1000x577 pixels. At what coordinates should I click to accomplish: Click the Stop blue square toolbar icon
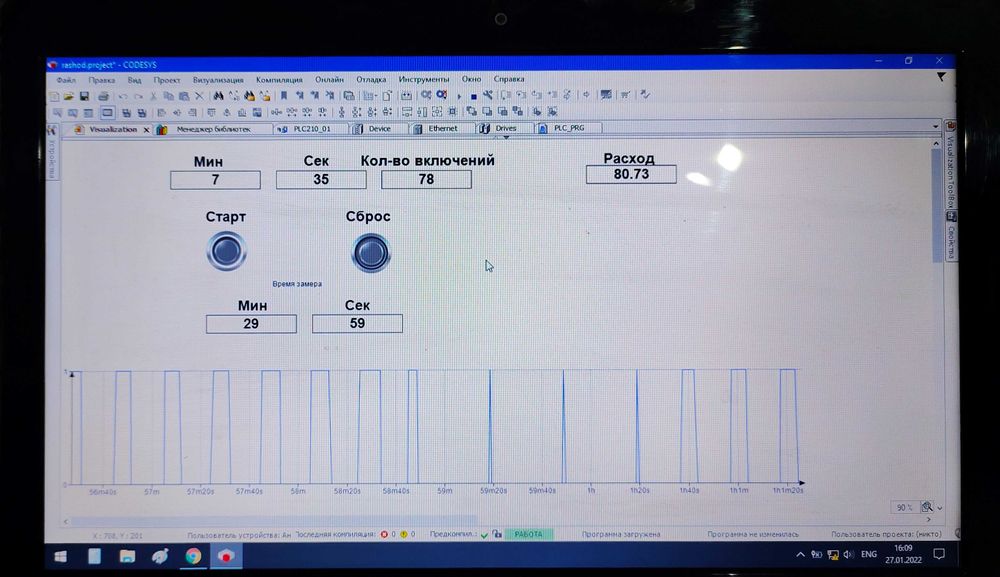click(474, 96)
